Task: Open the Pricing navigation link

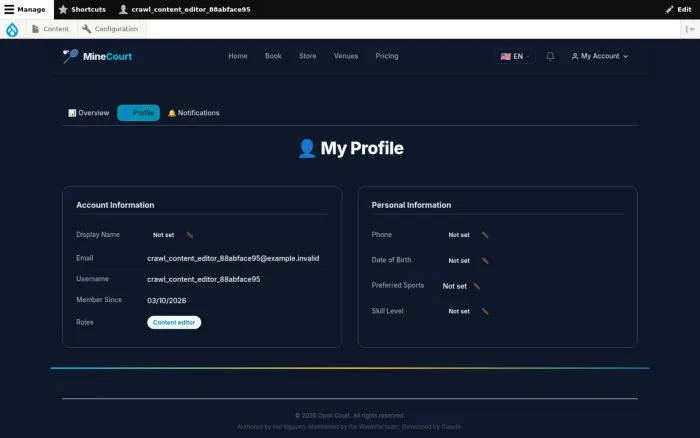Action: 387,56
